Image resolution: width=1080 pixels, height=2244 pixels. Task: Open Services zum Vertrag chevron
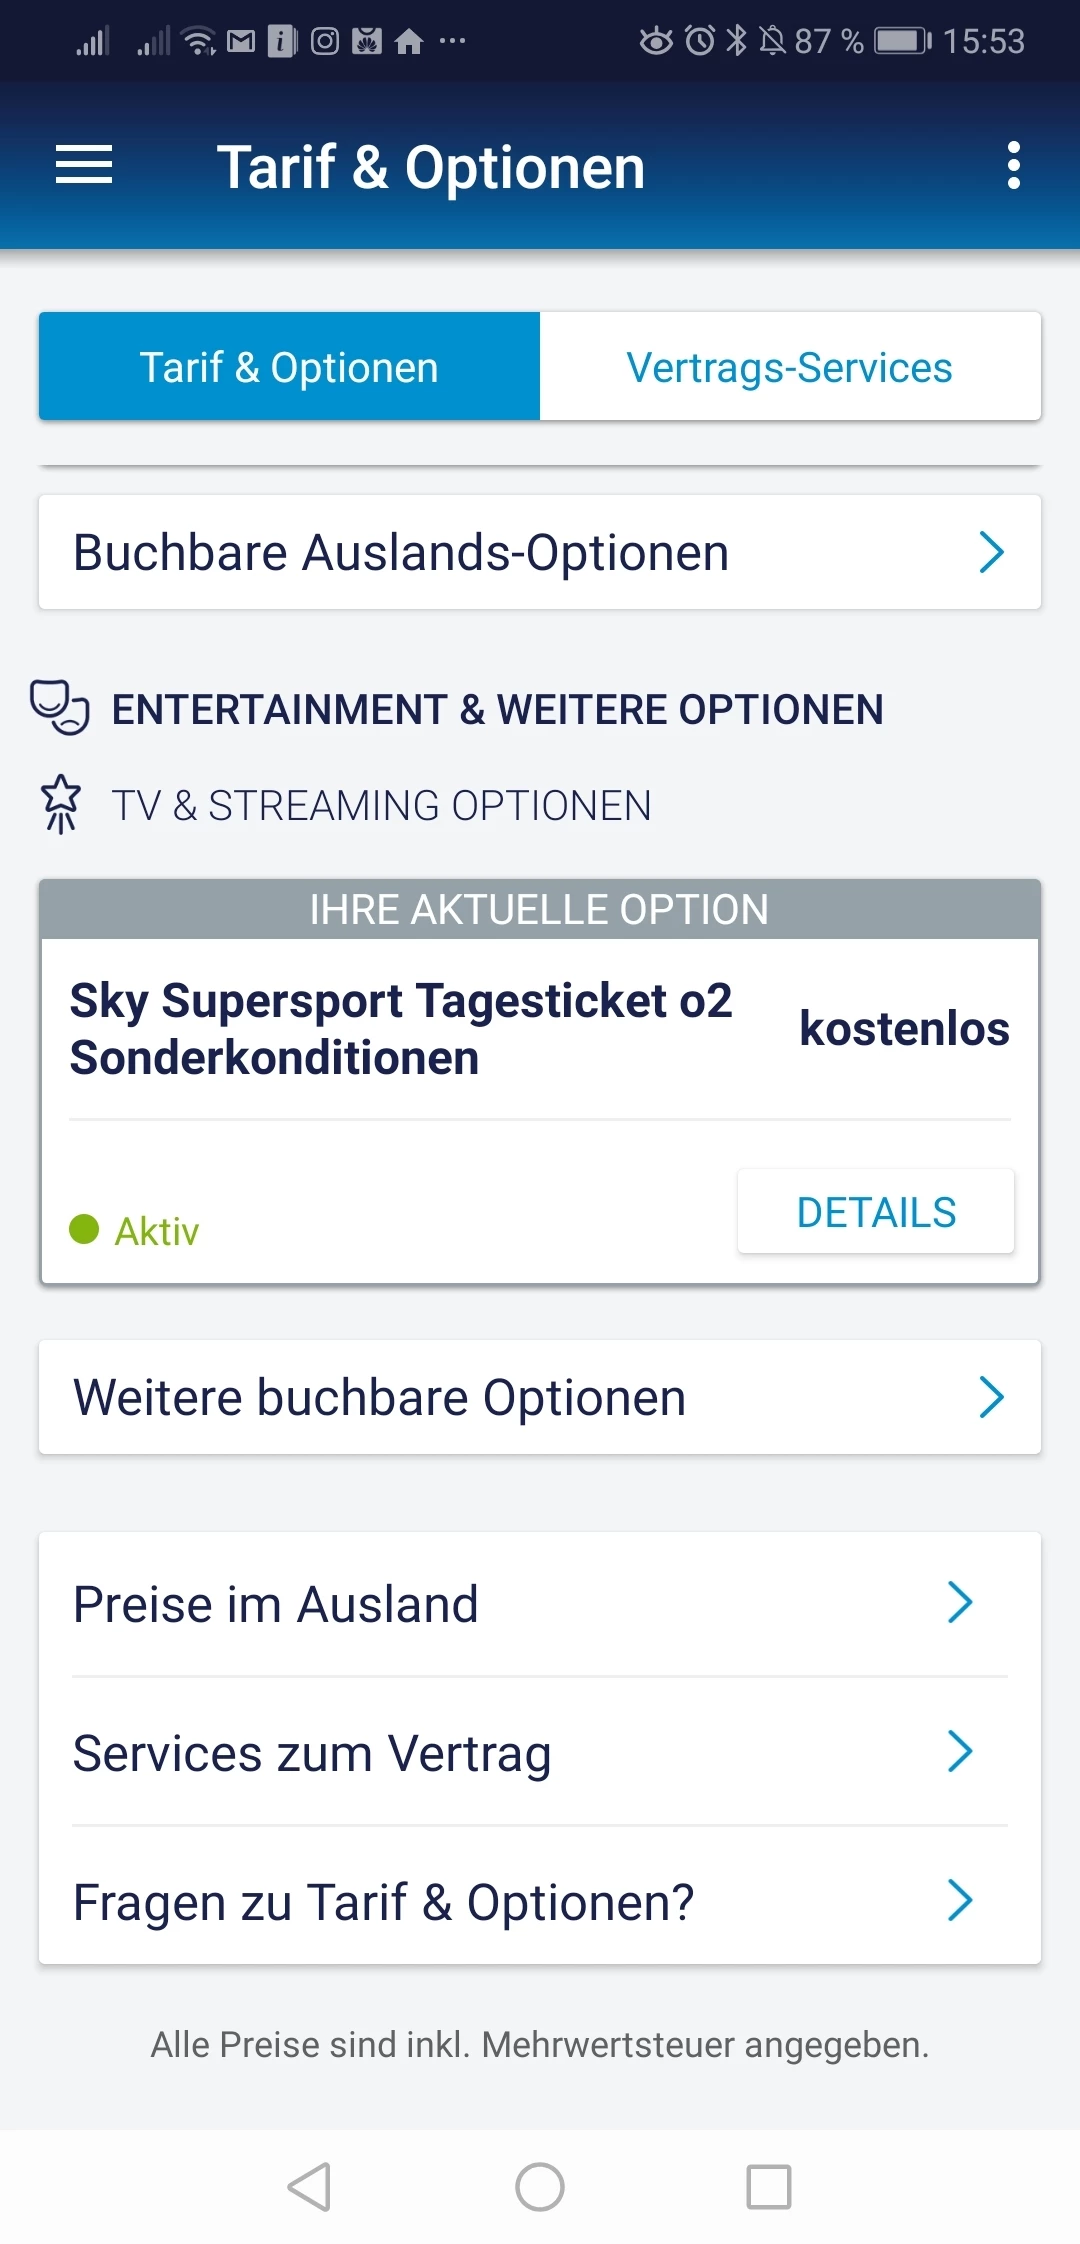(960, 1752)
